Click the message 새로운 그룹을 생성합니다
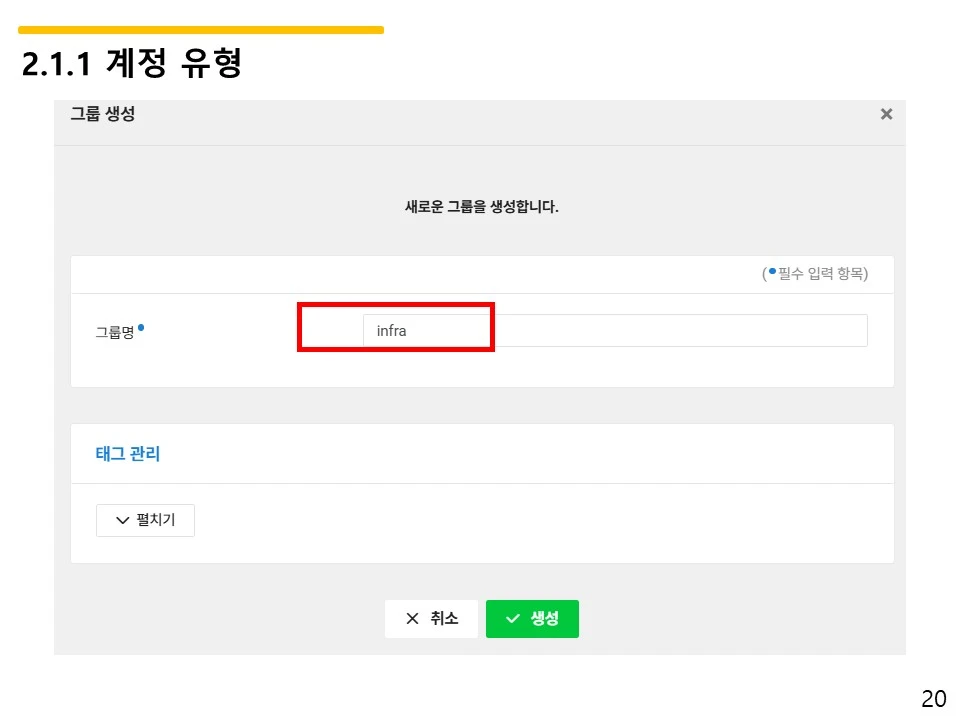The width and height of the screenshot is (960, 720). click(480, 206)
